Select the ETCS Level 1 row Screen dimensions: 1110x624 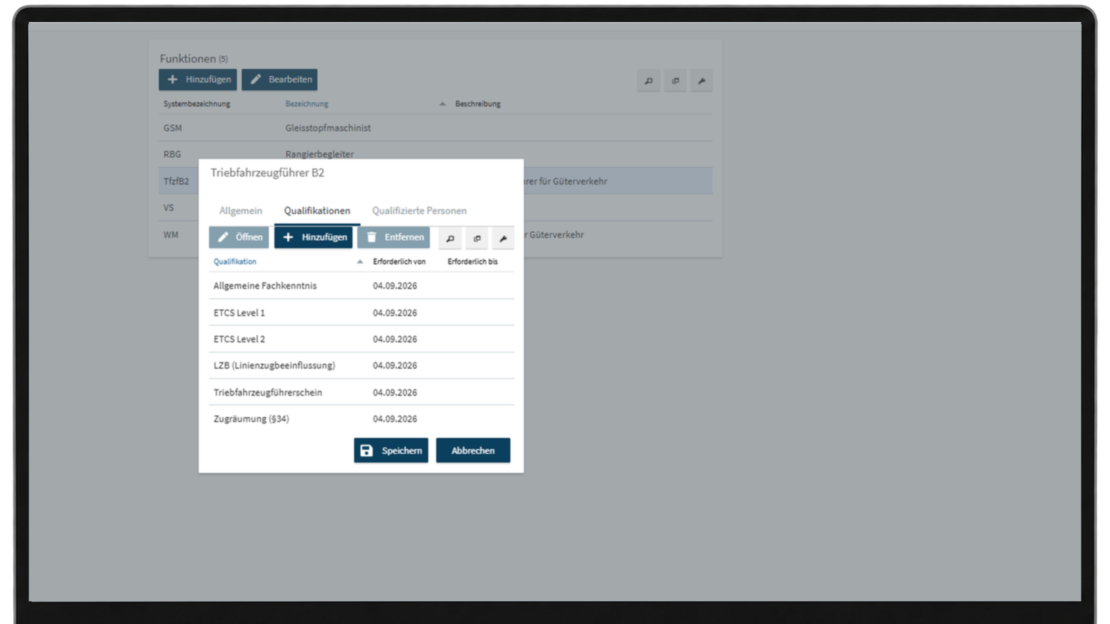coord(361,312)
